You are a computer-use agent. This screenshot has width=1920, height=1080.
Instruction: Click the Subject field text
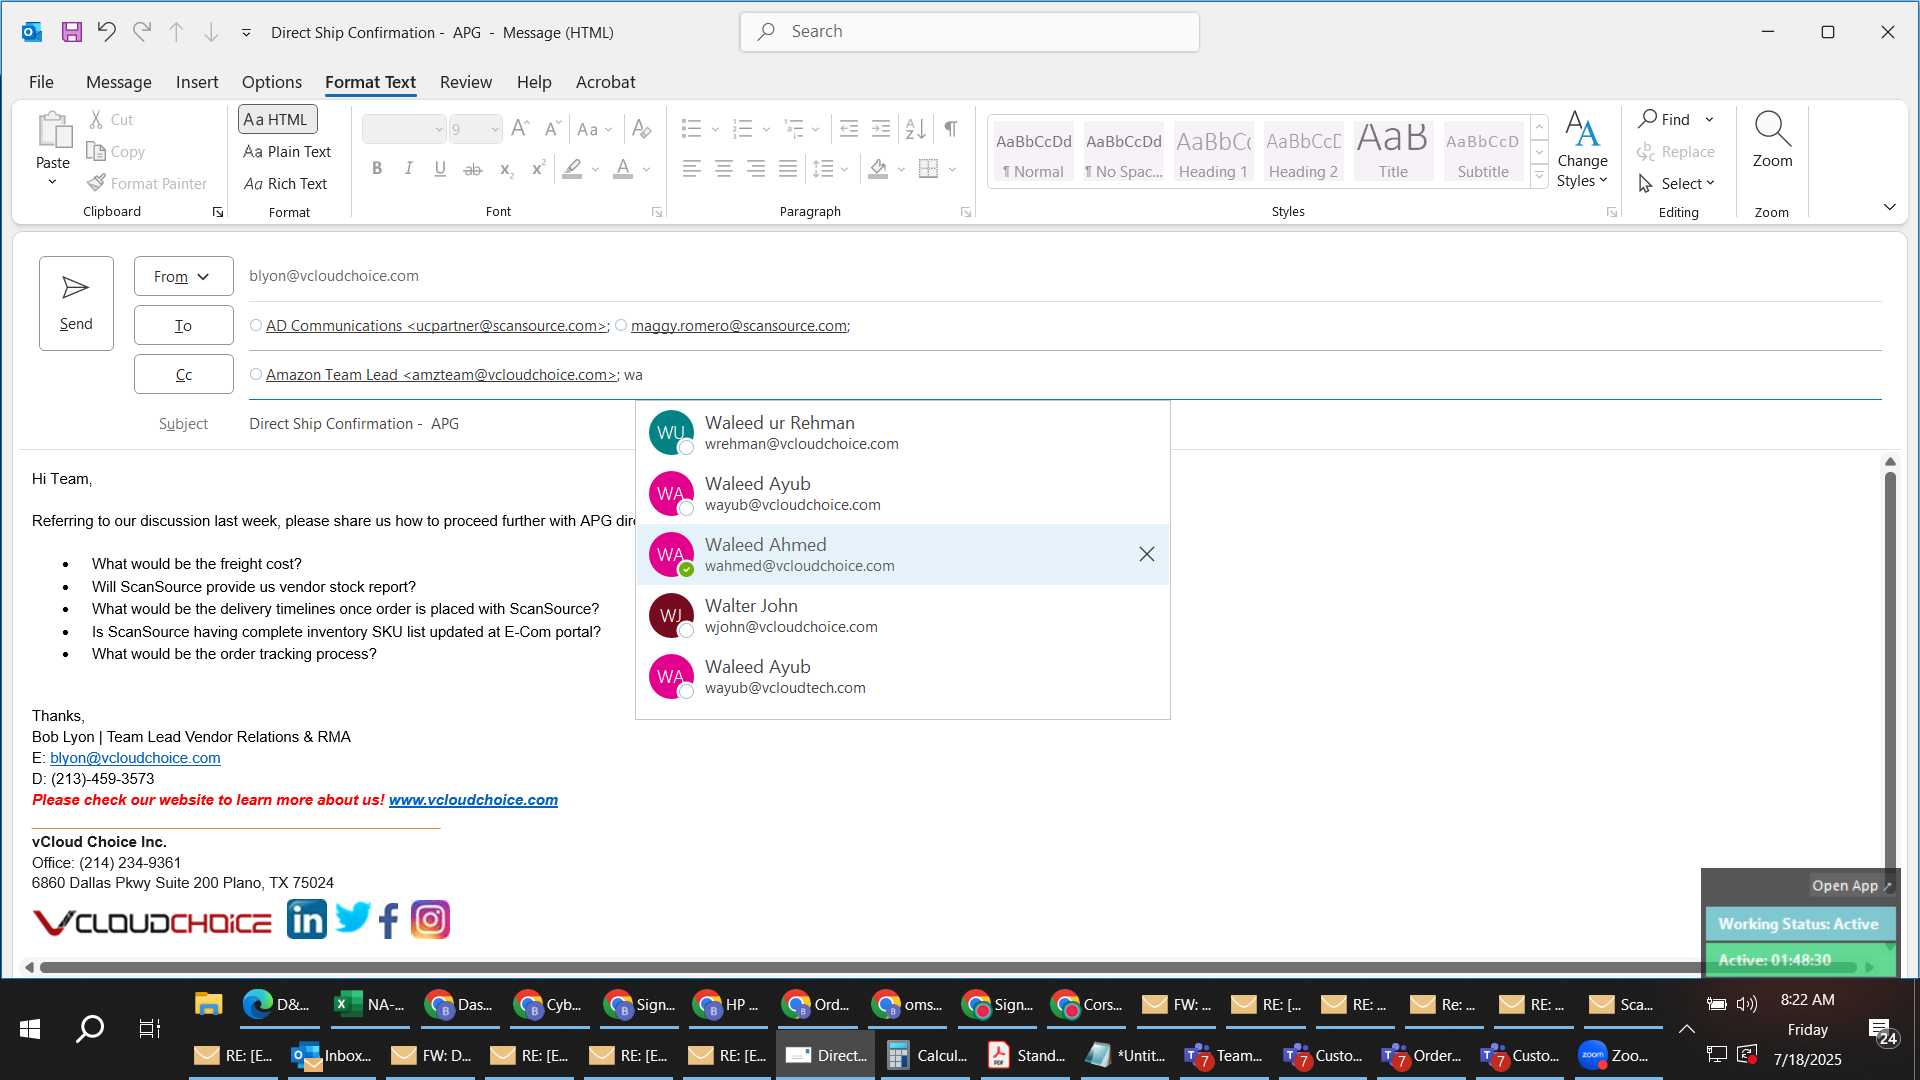point(354,424)
